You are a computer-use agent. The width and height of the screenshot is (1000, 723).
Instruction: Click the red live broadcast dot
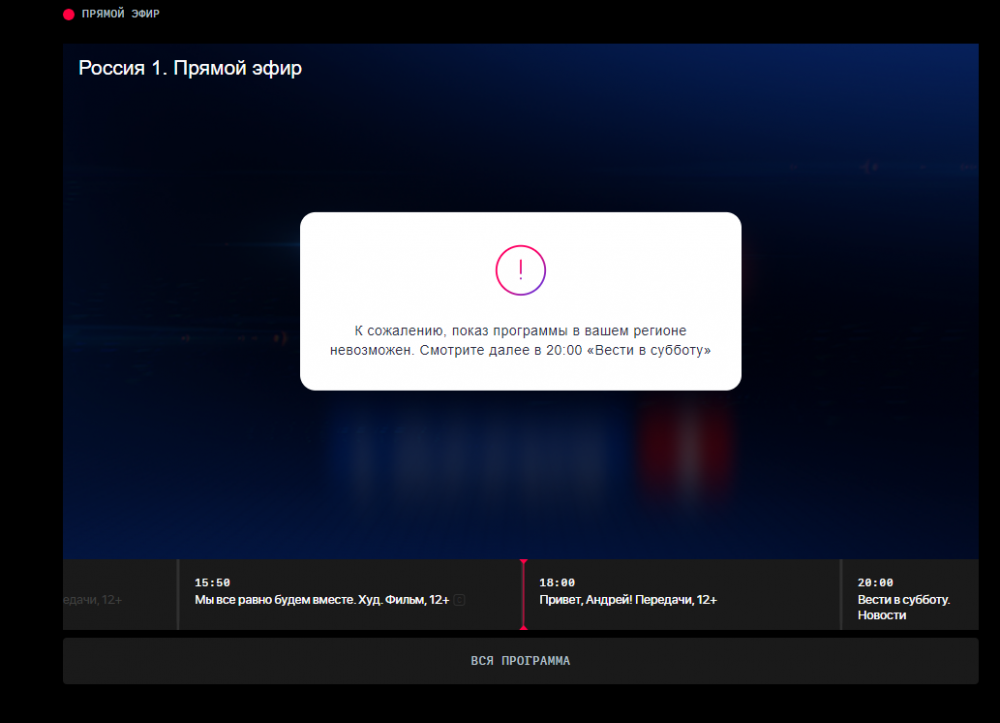tap(69, 14)
